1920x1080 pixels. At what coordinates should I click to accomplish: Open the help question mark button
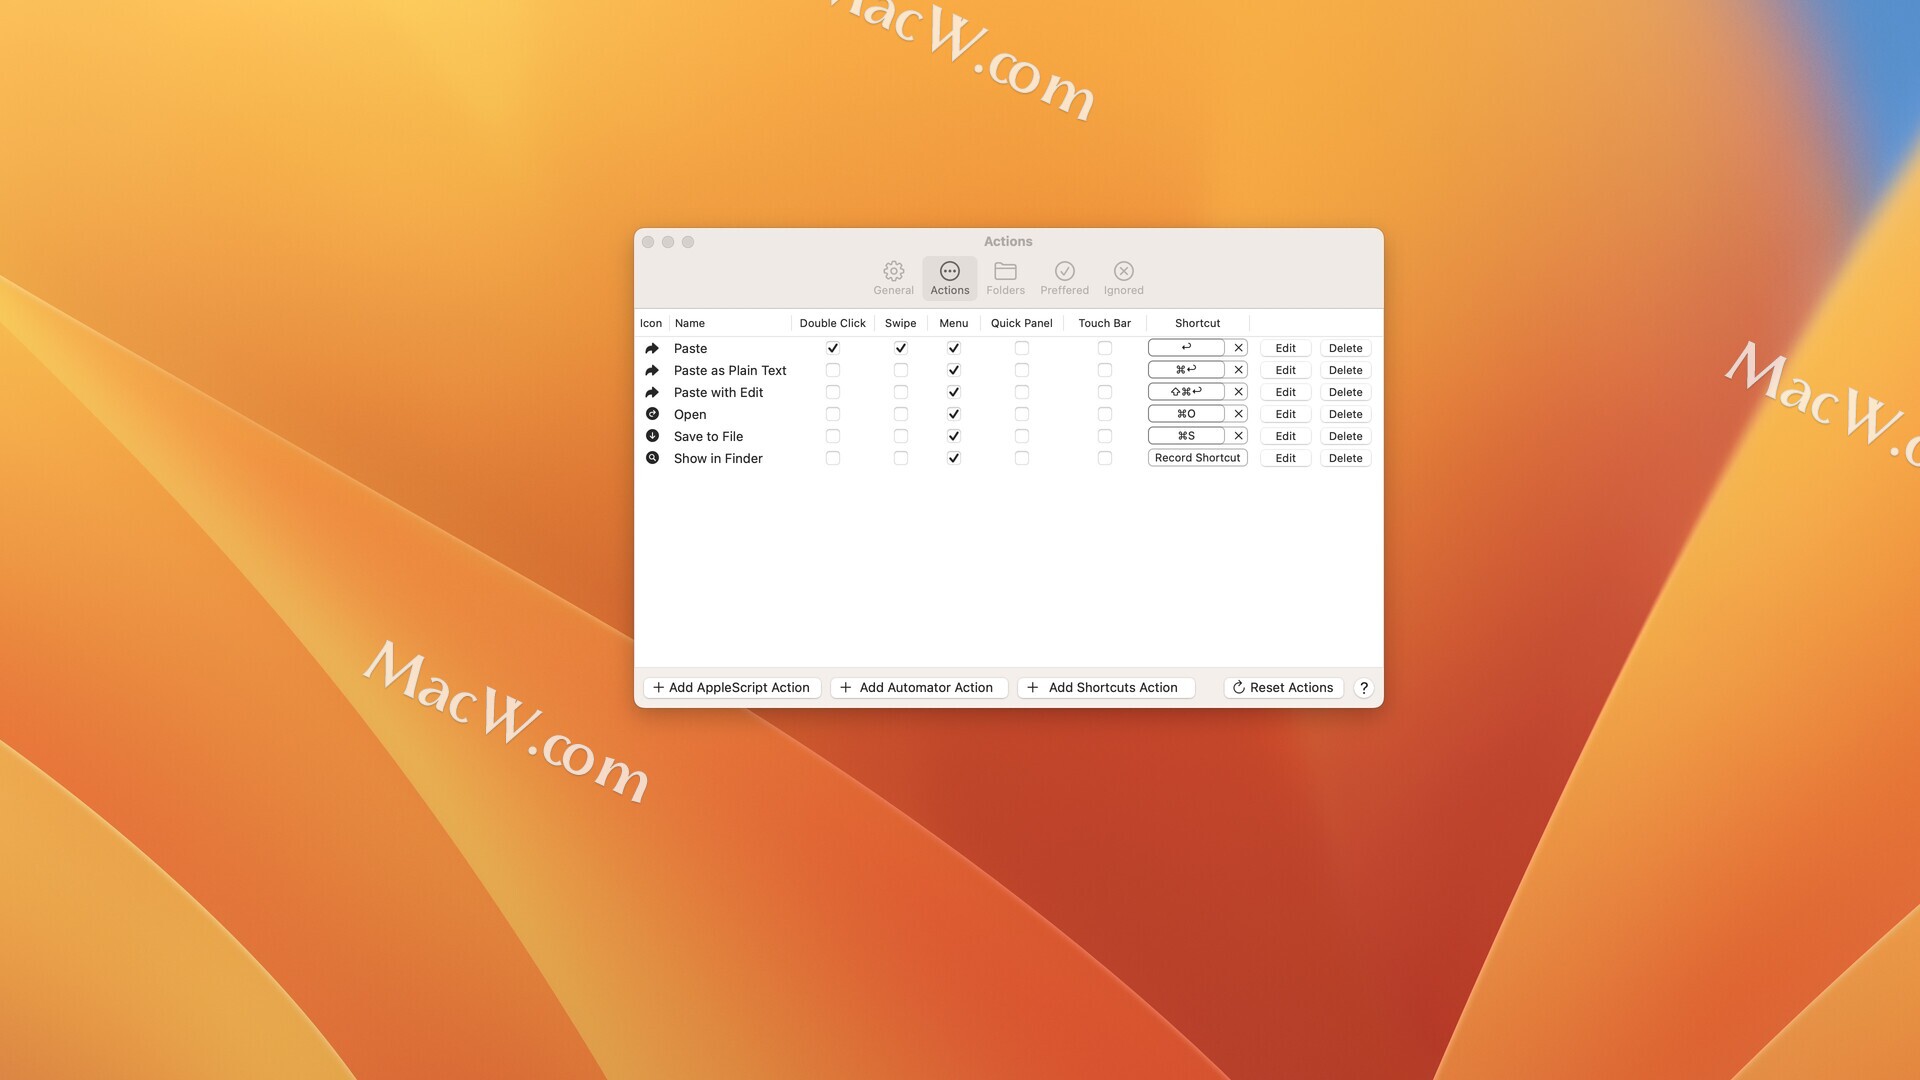point(1363,688)
